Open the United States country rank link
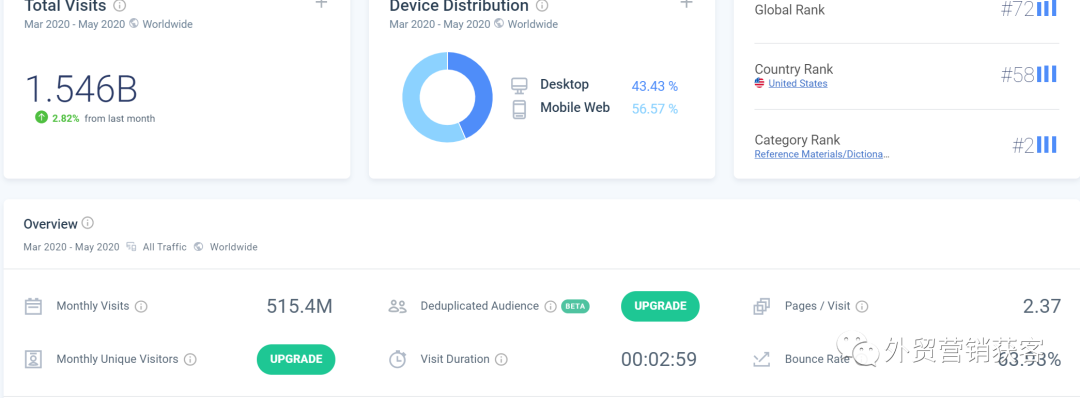 (798, 83)
